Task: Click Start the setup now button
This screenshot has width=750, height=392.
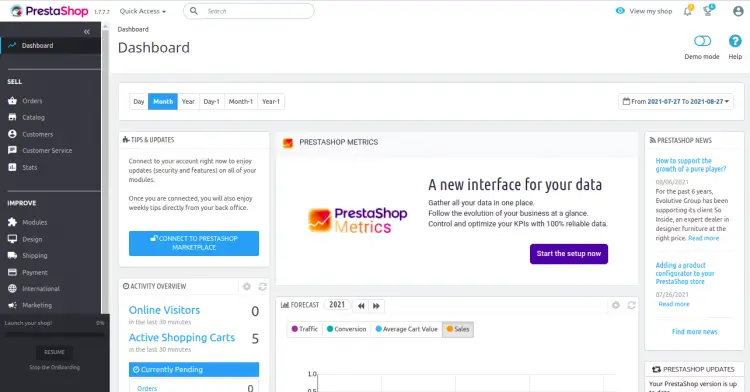Action: [569, 254]
